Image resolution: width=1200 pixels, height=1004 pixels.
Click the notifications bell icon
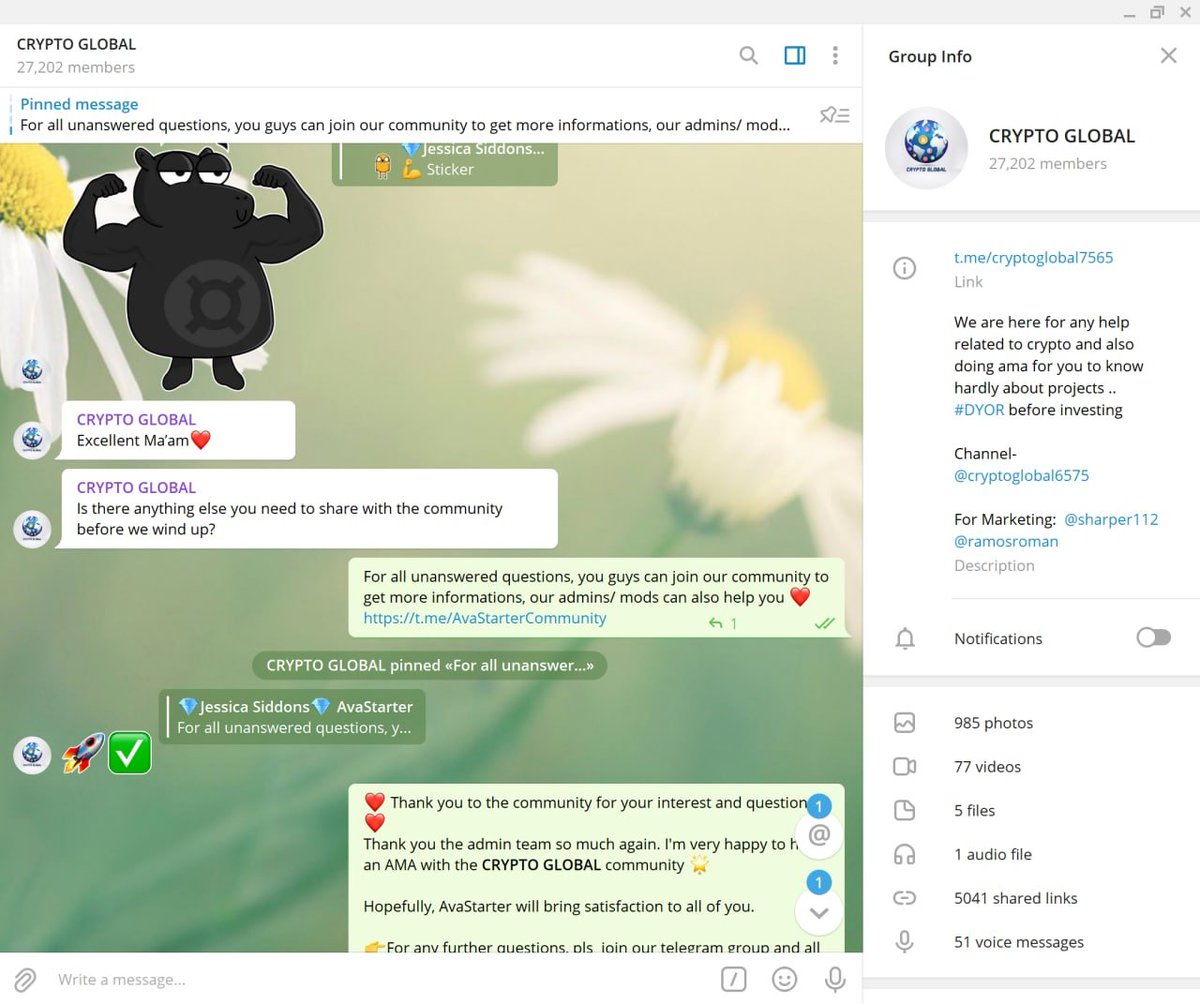click(905, 639)
